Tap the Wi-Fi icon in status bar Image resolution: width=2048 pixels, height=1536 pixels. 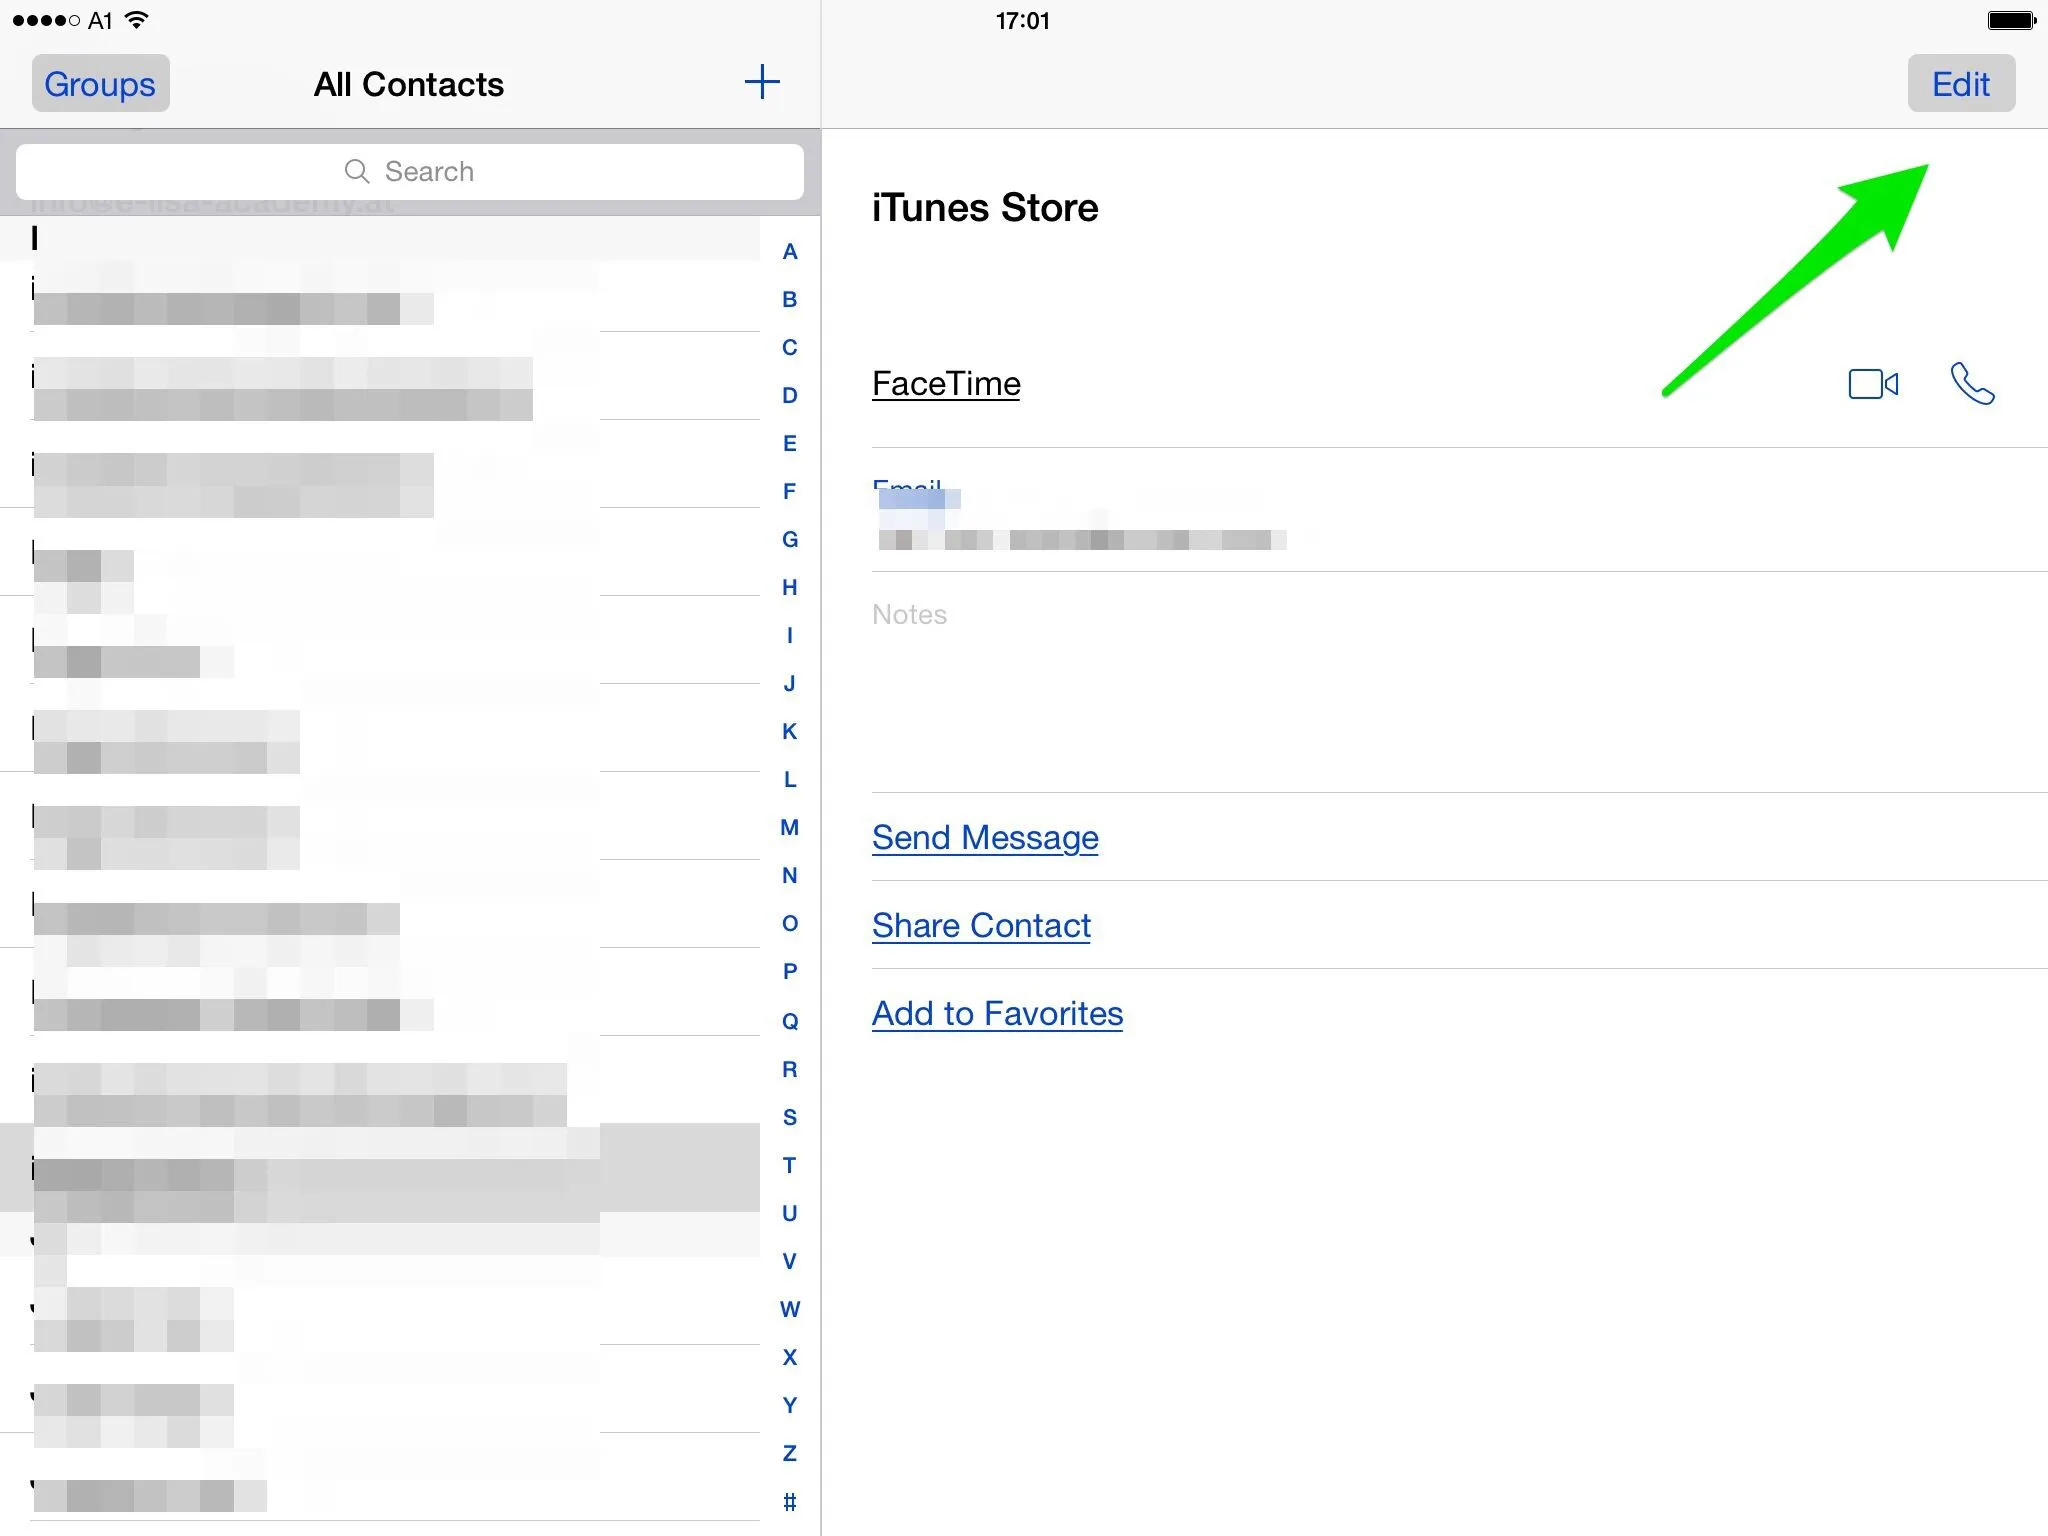pos(138,20)
